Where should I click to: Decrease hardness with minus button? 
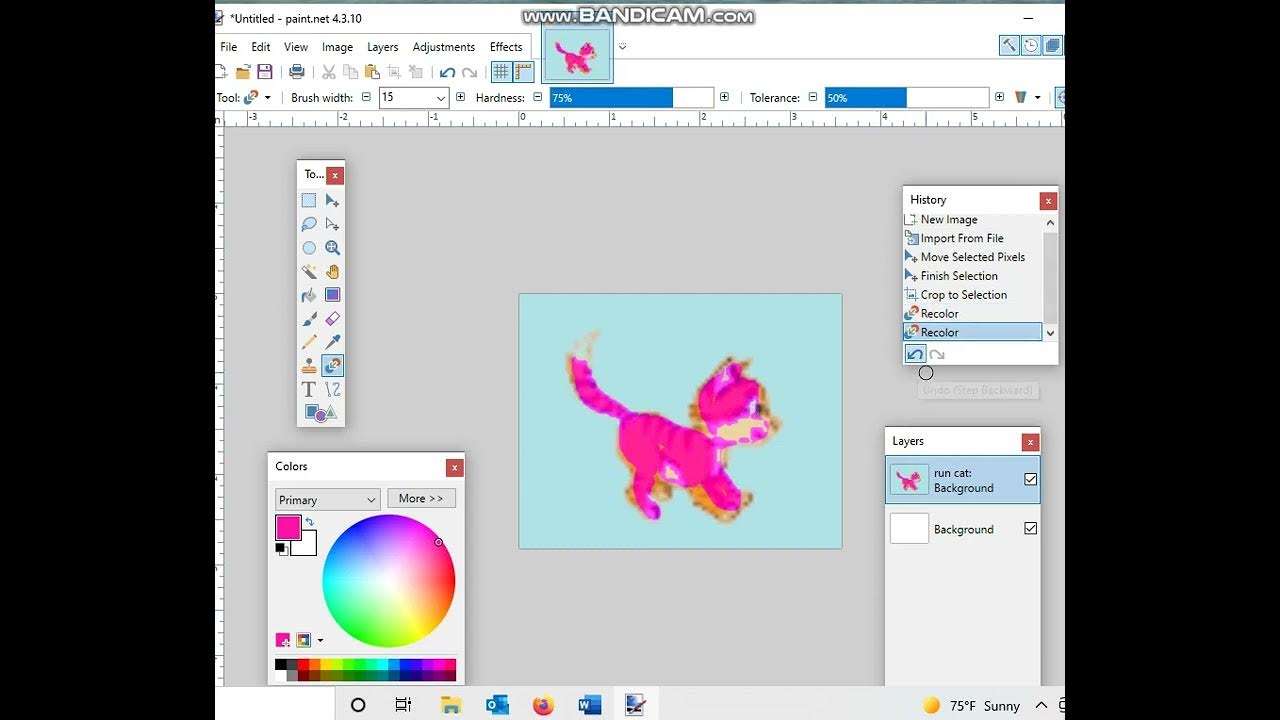[538, 97]
